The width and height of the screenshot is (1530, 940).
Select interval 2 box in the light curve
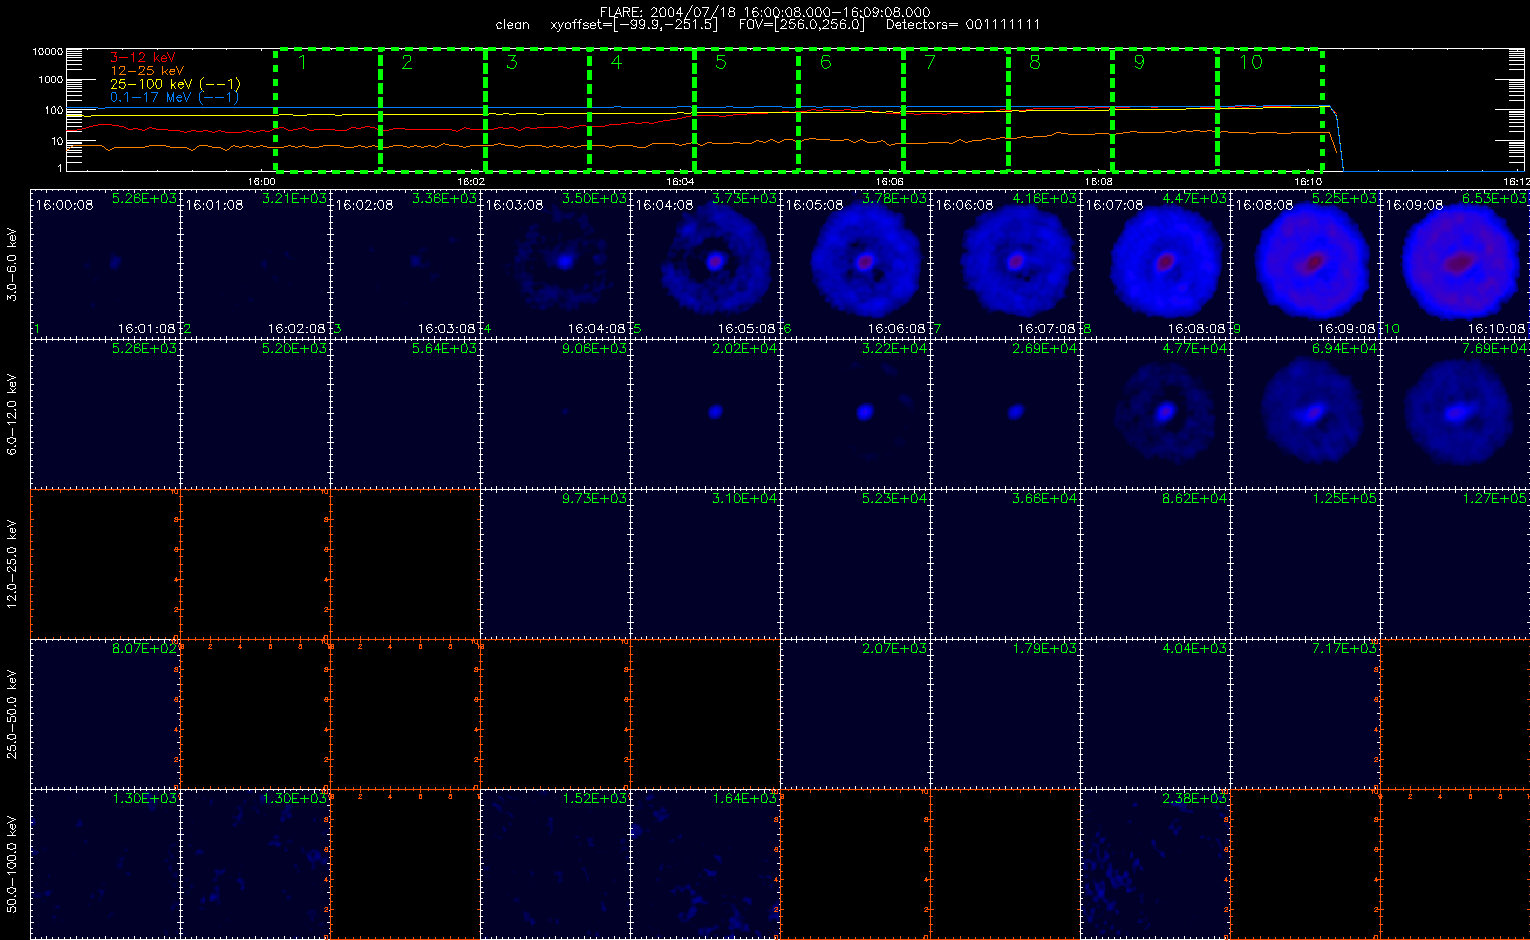click(432, 110)
